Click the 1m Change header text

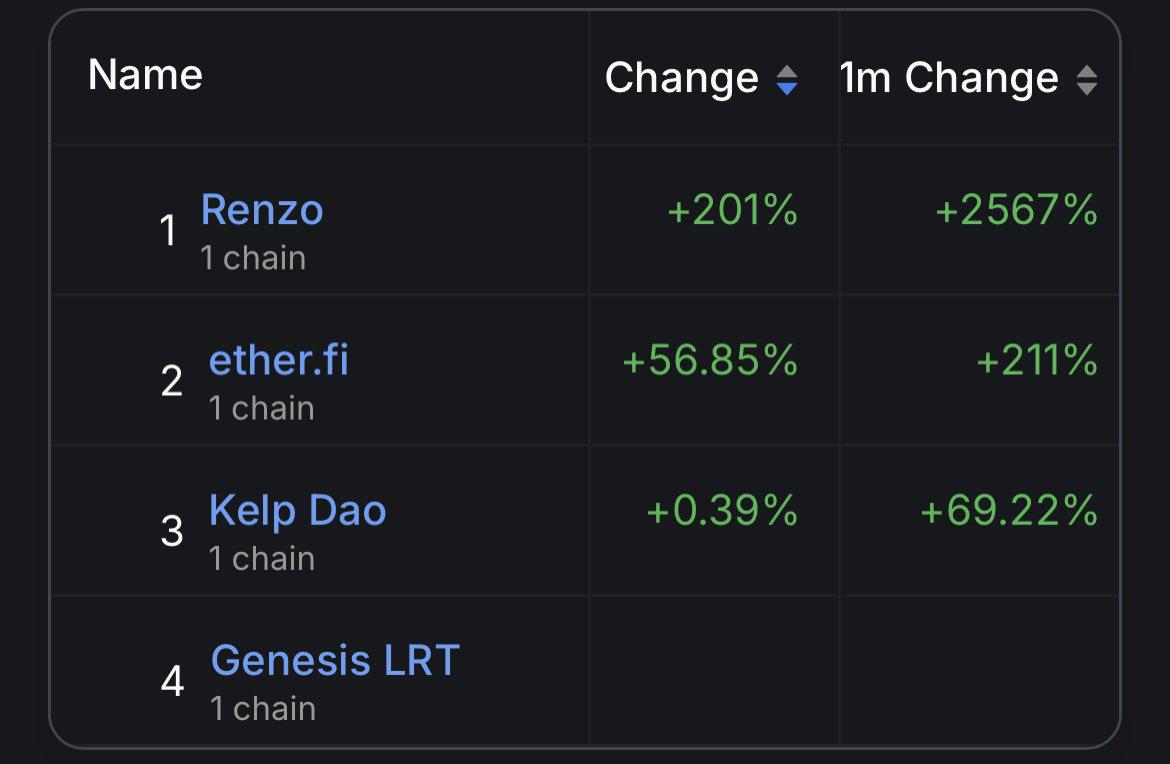pos(949,78)
